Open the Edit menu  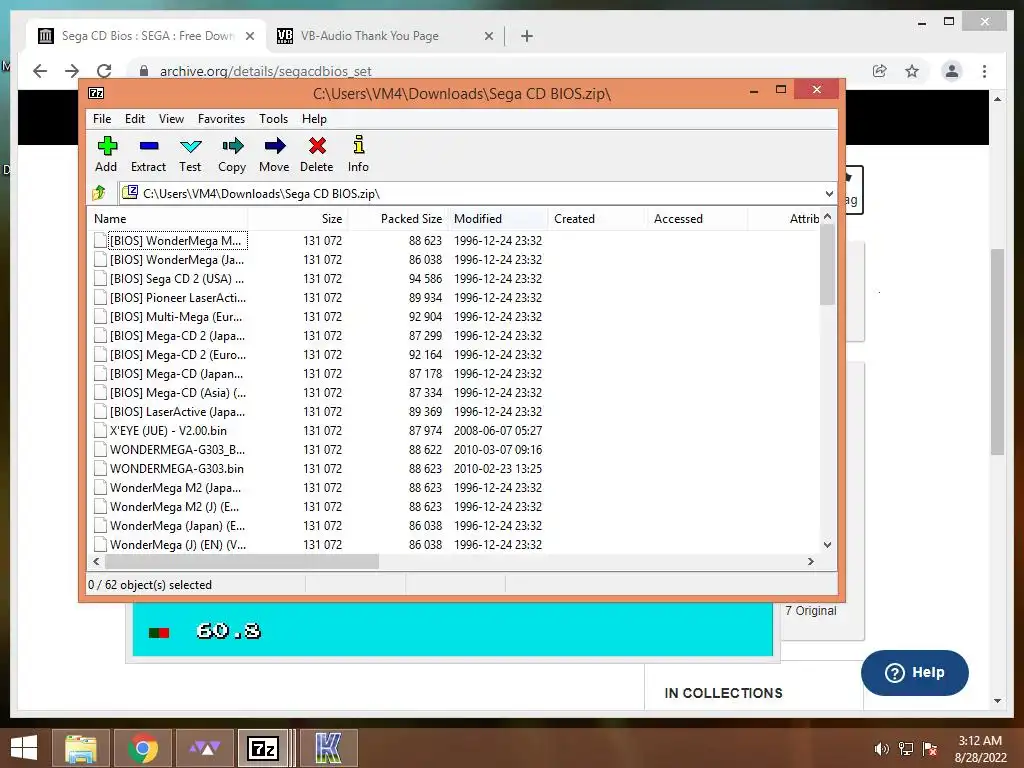coord(135,119)
